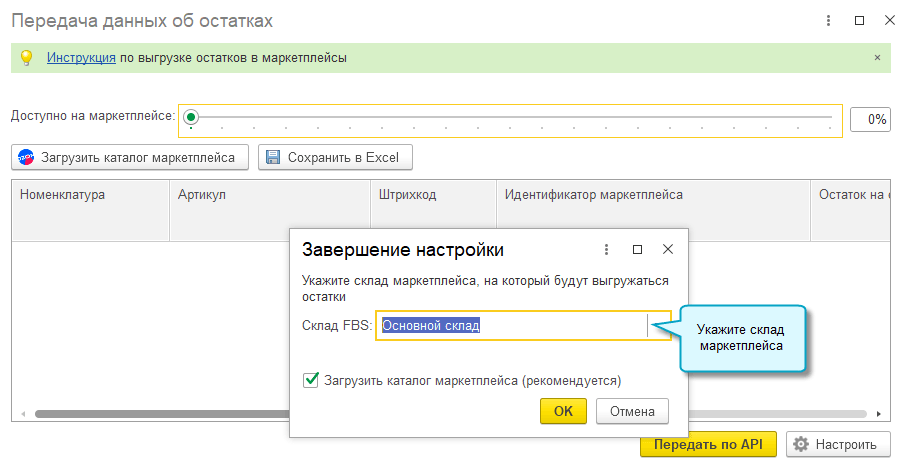Click the Номенклатура column header
Viewport: 910px width, 466px height.
[x=91, y=210]
